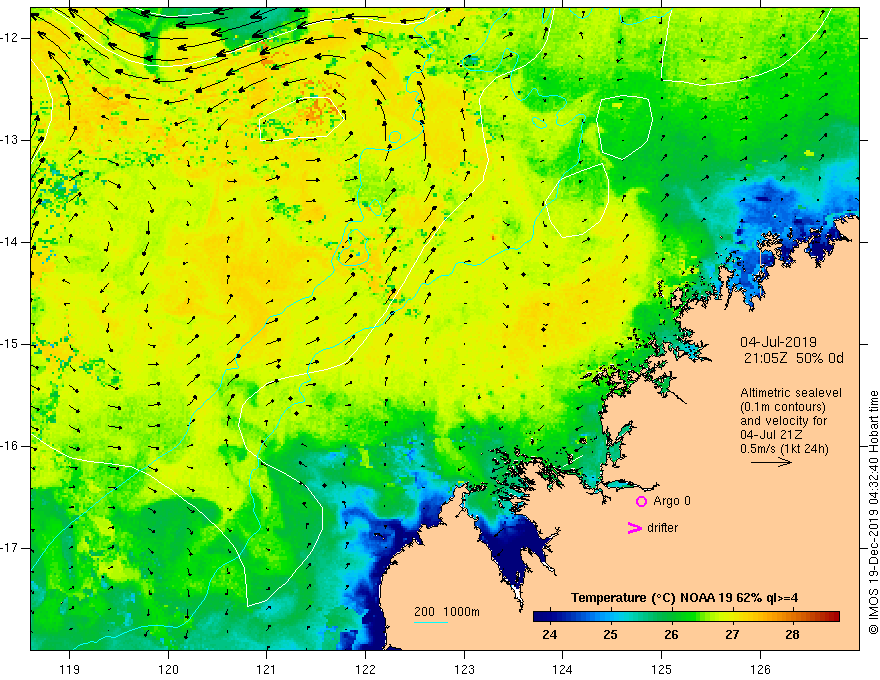Screen dimensions: 880x680
Task: Click the 0.5m/s velocity reference arrow
Action: [771, 462]
